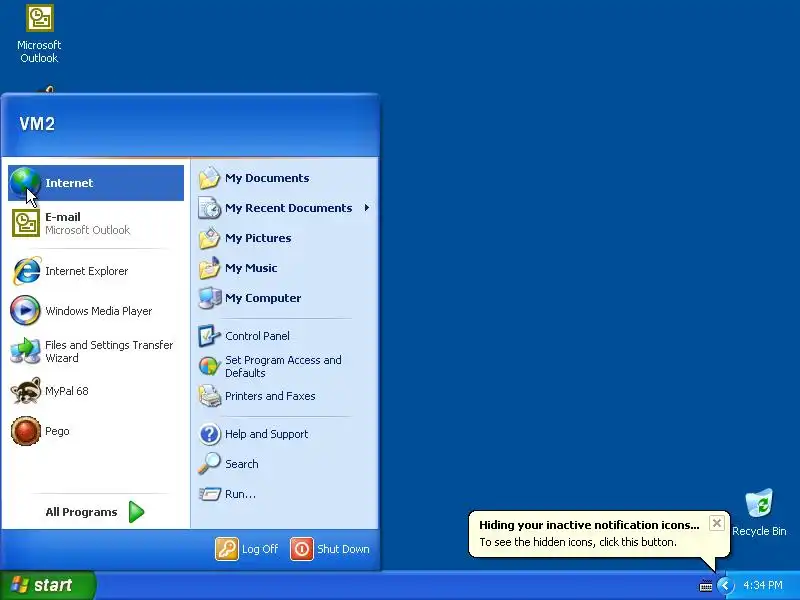Image resolution: width=800 pixels, height=600 pixels.
Task: Open the Pego application icon
Action: click(26, 431)
